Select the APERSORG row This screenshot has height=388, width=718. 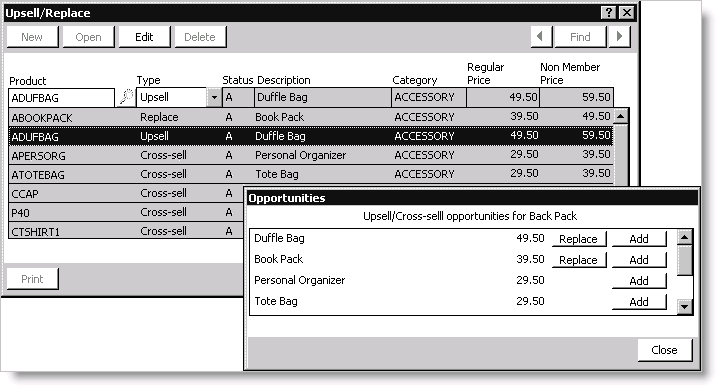[311, 155]
